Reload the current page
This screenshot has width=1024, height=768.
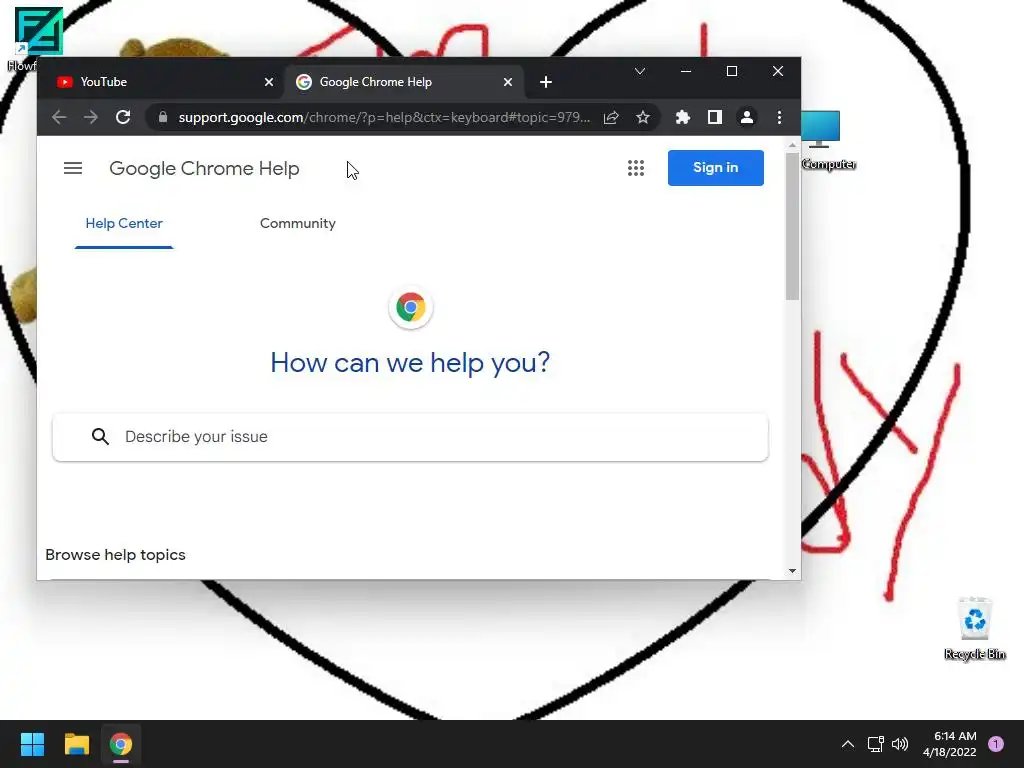pos(123,117)
